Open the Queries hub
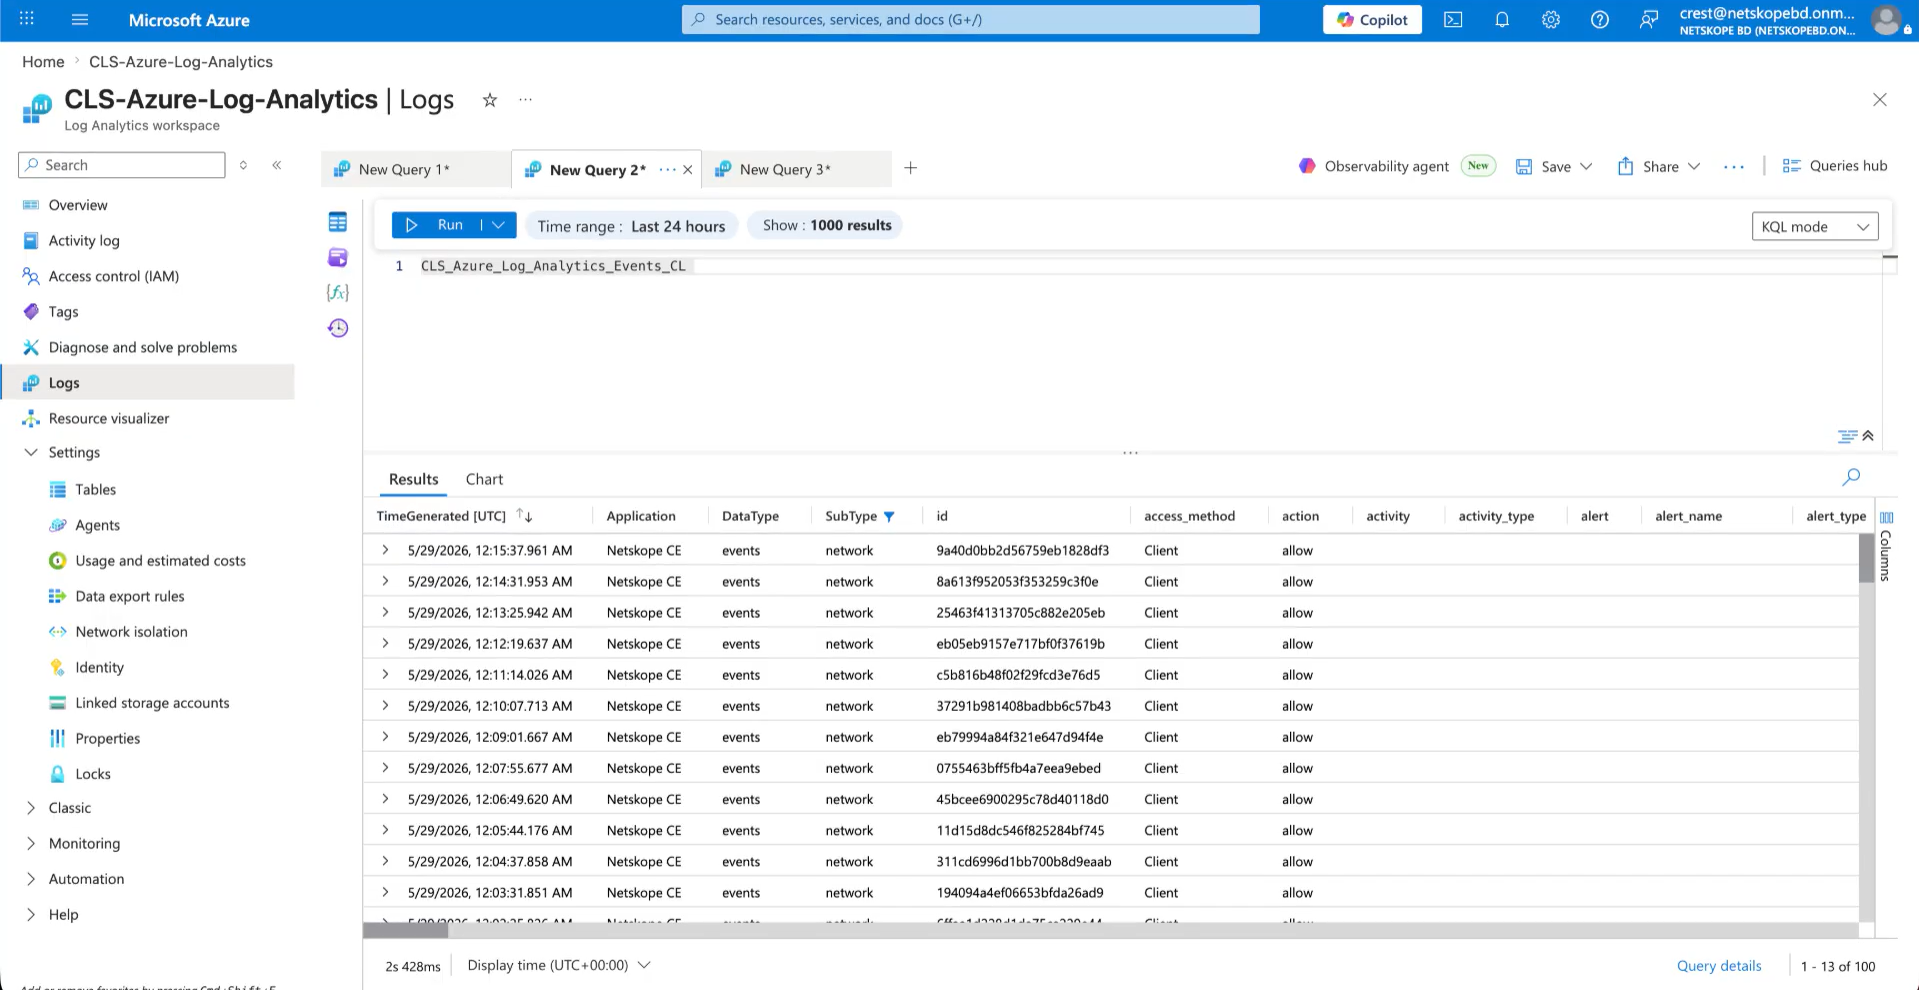This screenshot has height=990, width=1919. pos(1835,166)
